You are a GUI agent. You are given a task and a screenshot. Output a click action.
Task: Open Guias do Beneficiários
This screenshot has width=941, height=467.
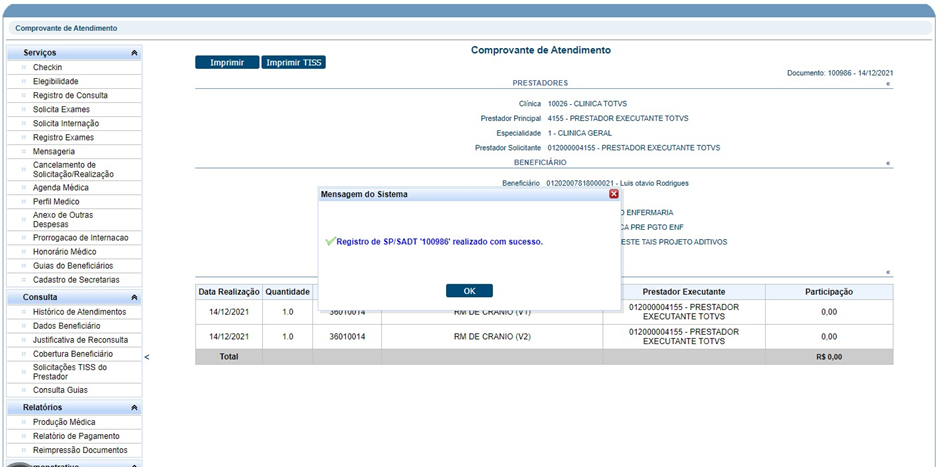73,265
